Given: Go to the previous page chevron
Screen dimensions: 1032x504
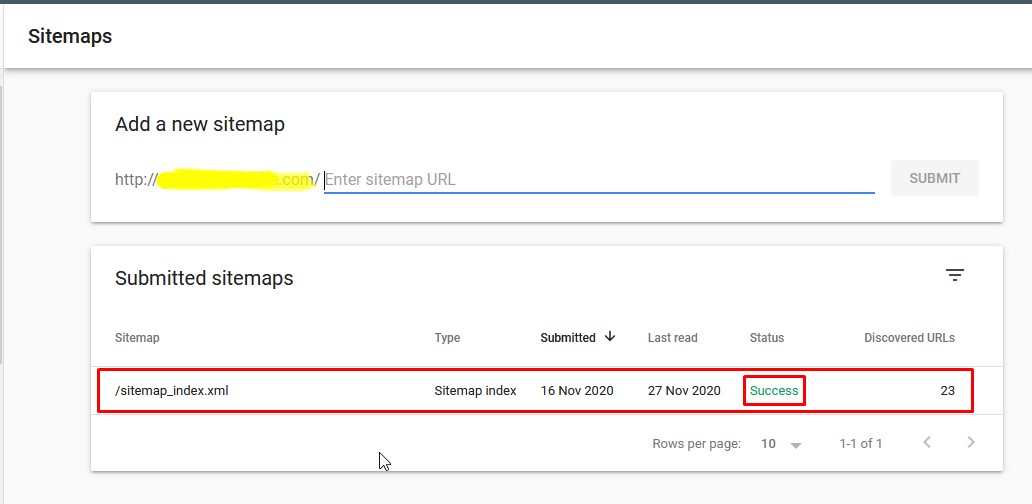Looking at the screenshot, I should tap(927, 443).
